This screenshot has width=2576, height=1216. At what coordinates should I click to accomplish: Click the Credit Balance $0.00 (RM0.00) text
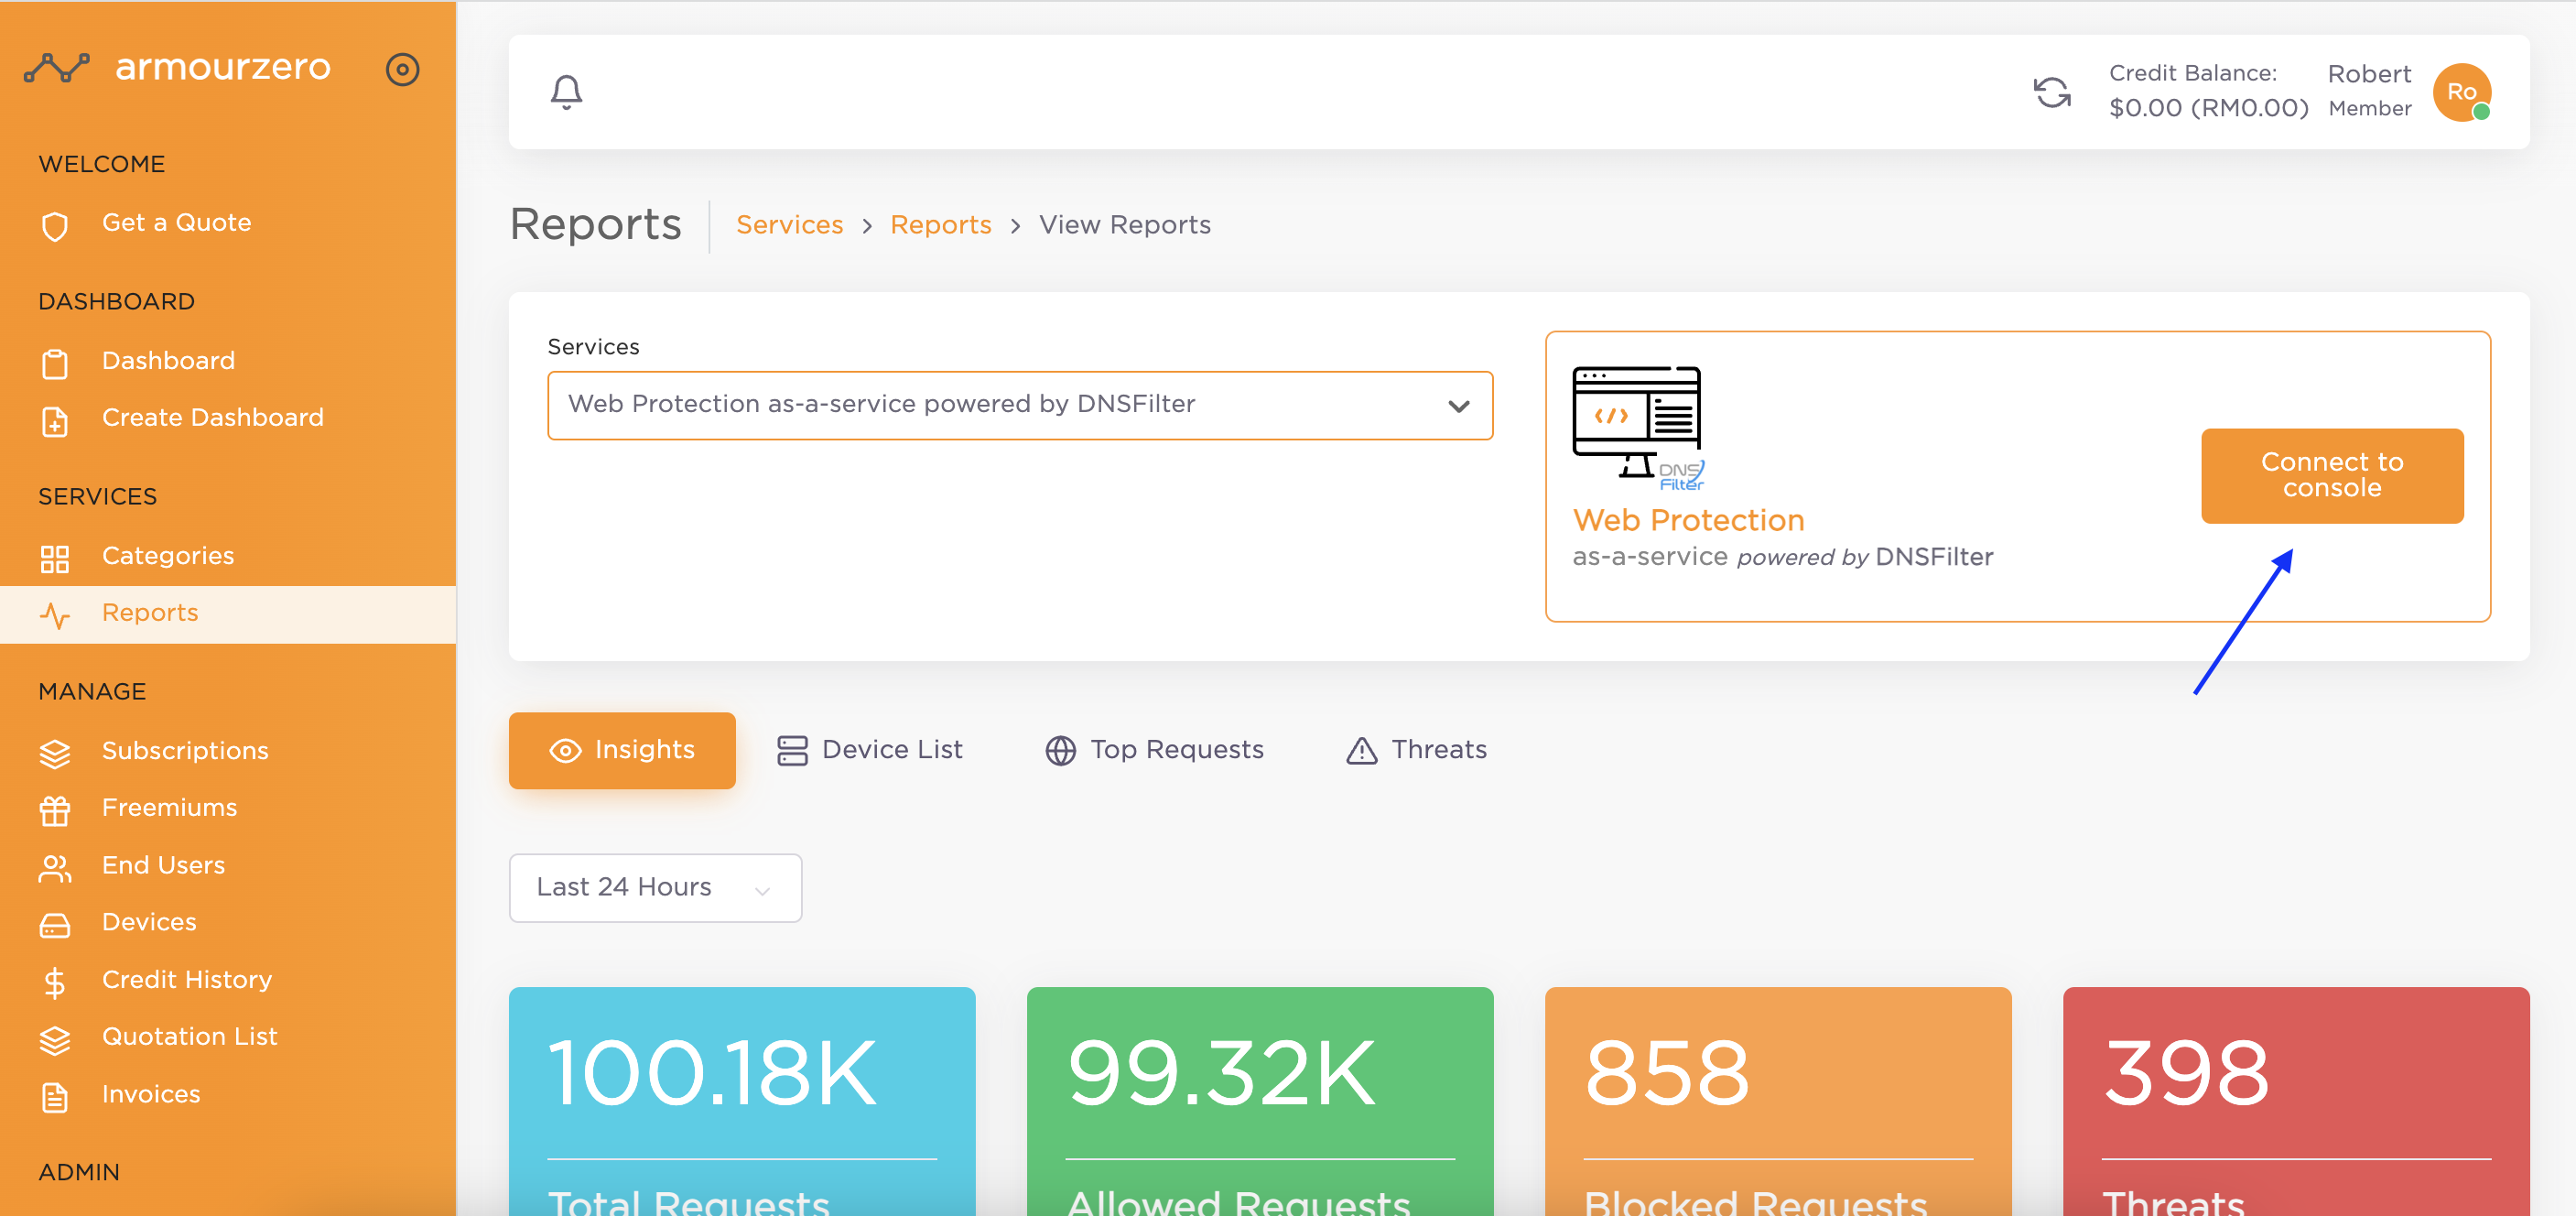point(2208,91)
